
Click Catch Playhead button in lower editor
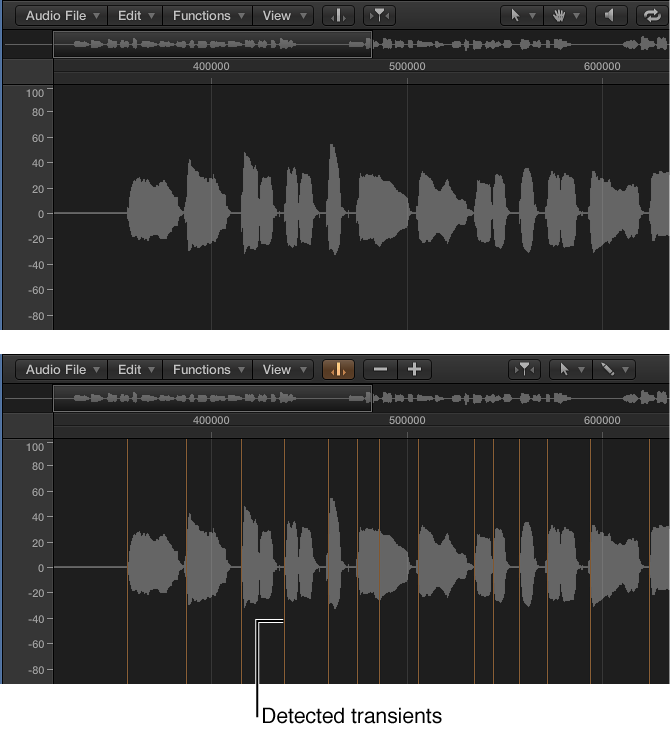524,370
